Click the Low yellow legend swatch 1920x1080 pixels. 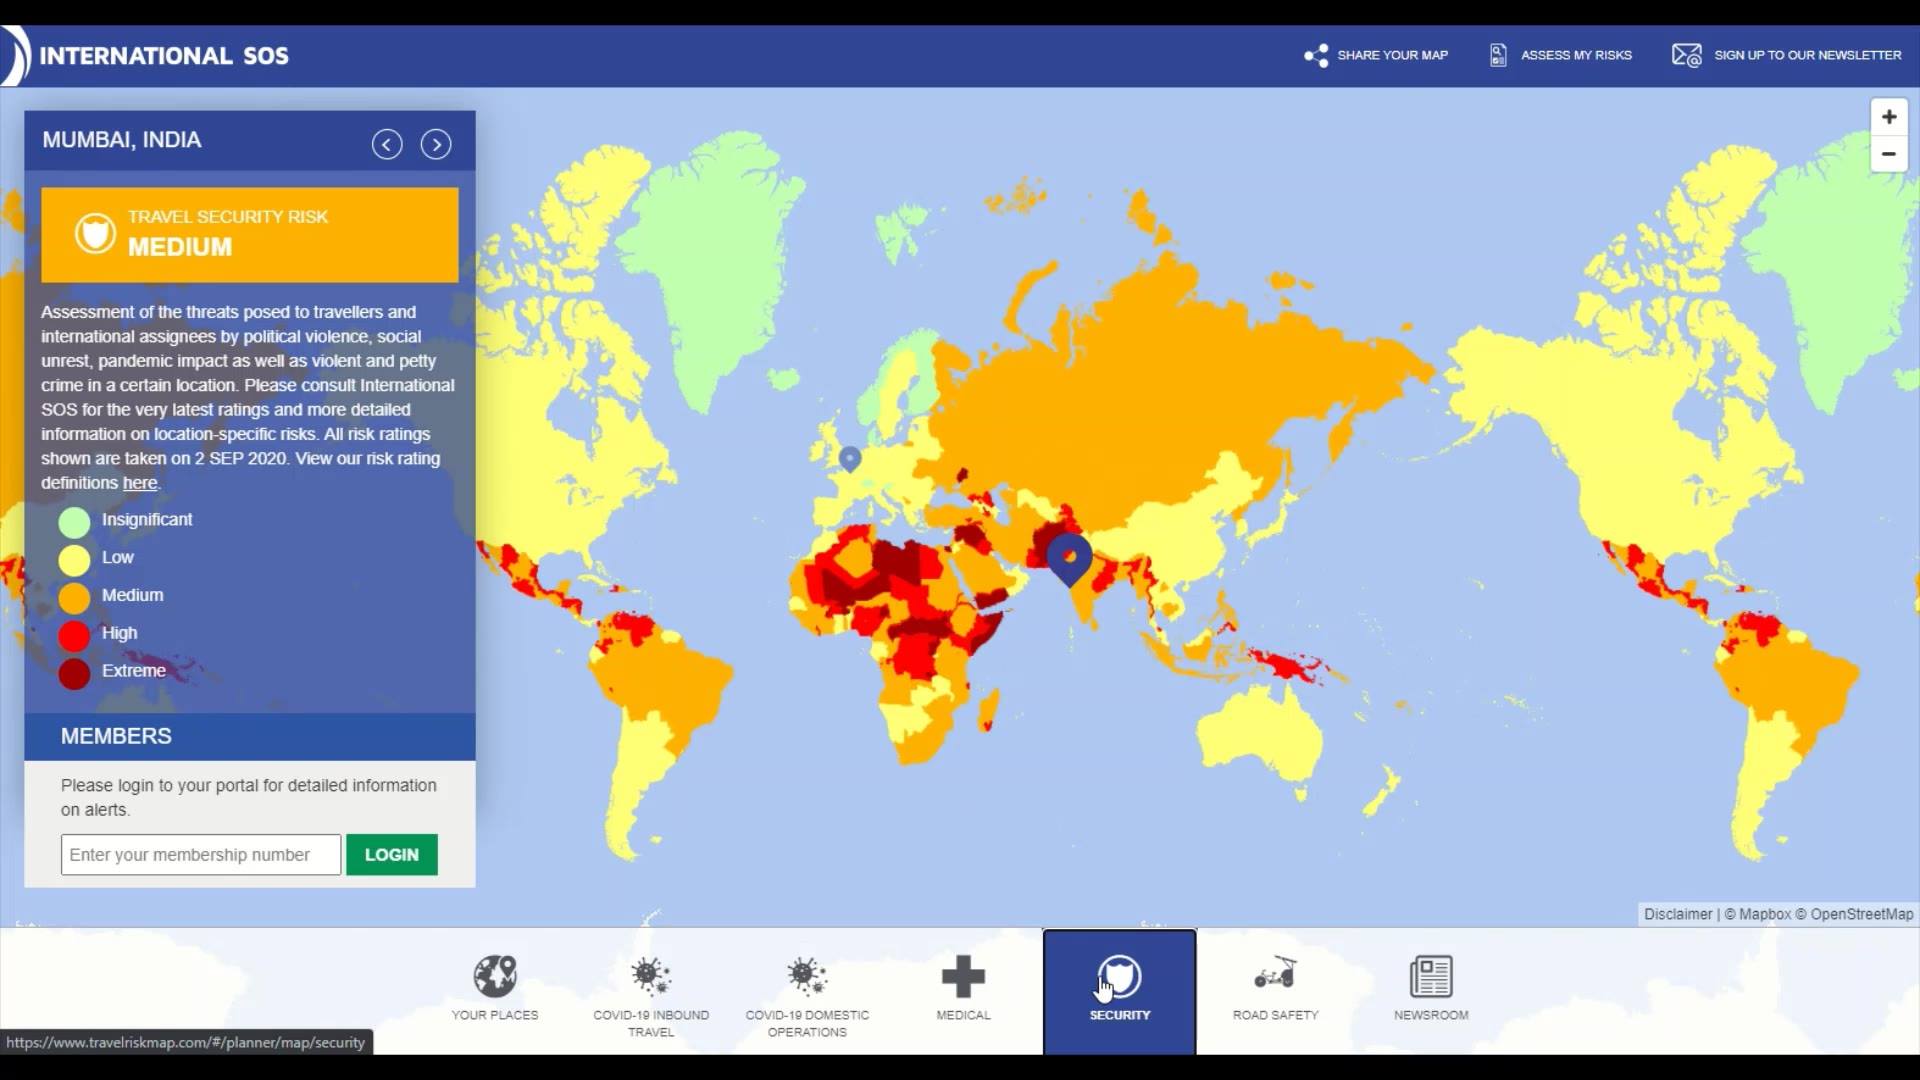[74, 560]
